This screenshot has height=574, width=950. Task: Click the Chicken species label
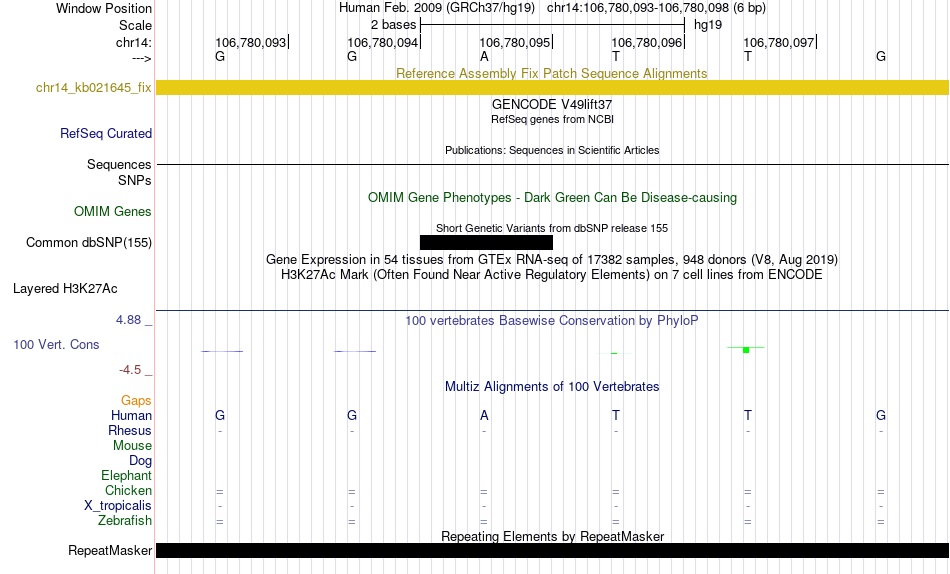click(128, 490)
